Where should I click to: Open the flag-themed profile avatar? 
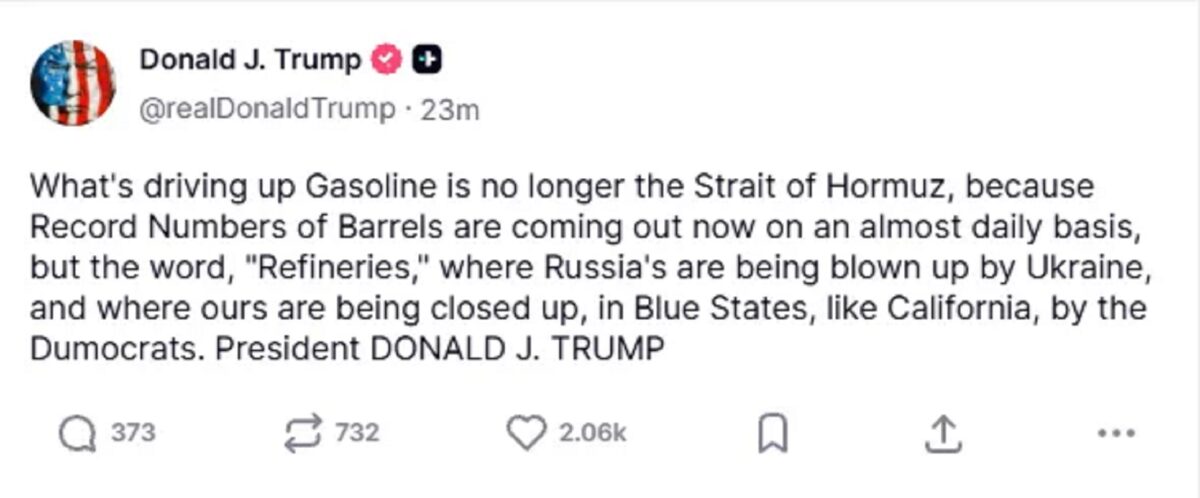(x=73, y=83)
